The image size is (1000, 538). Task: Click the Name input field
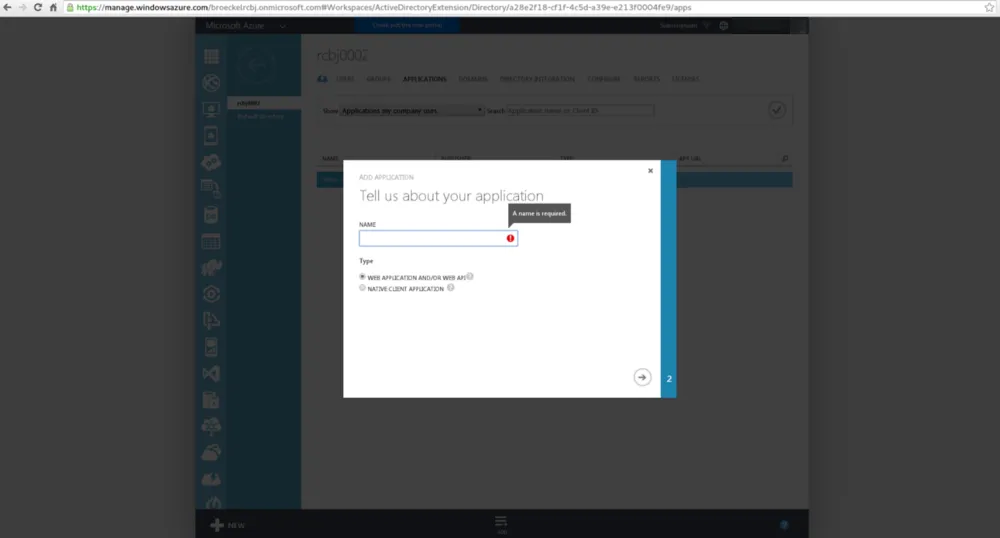point(438,238)
